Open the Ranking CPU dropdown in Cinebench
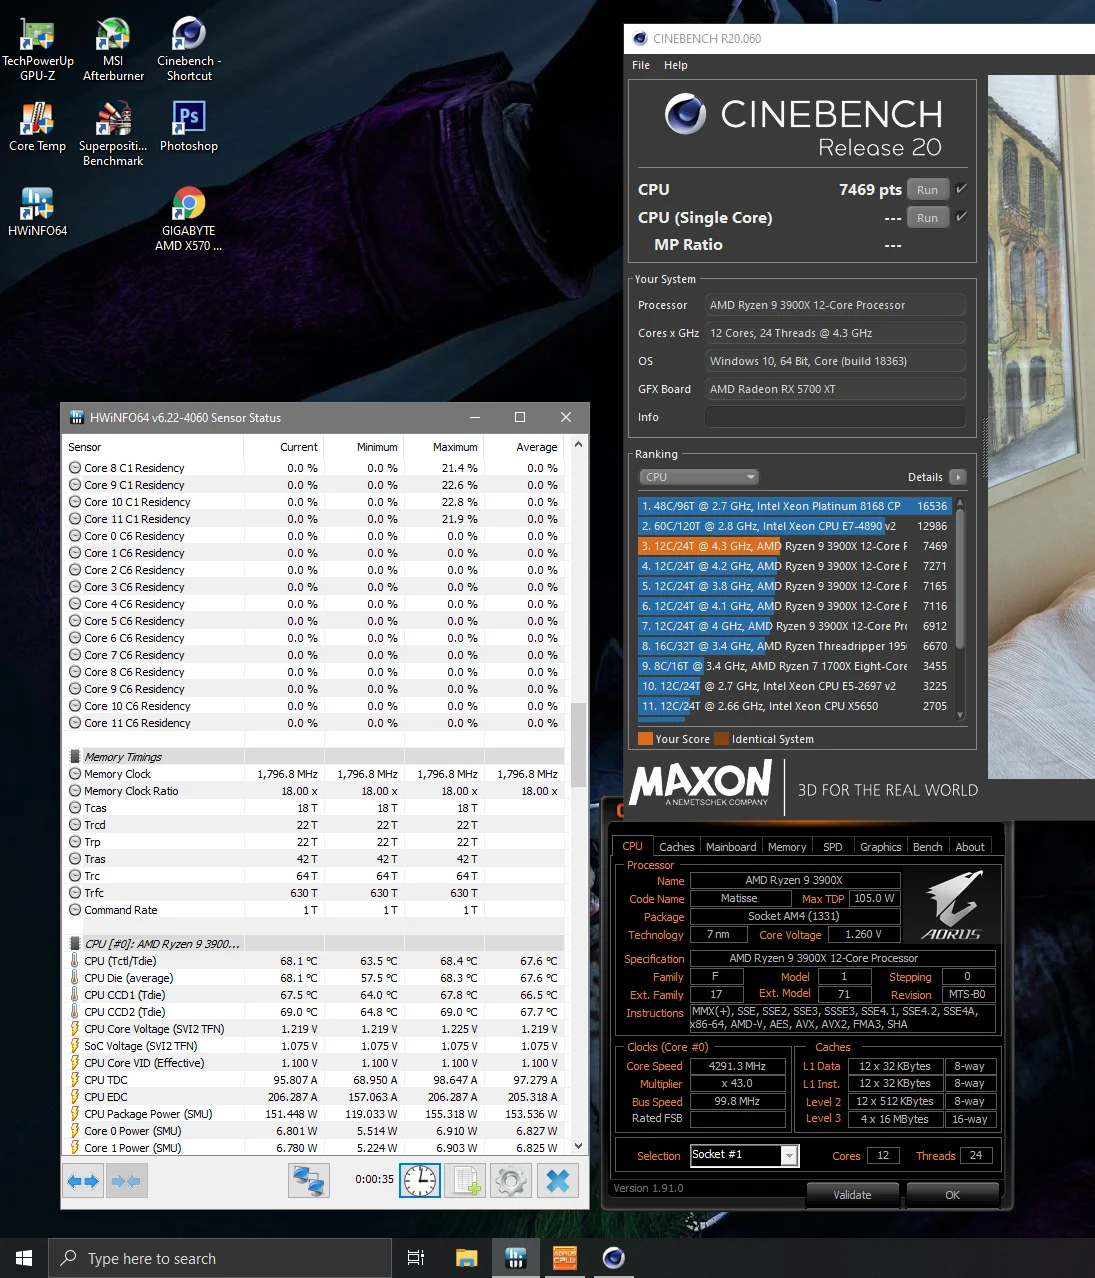This screenshot has width=1095, height=1278. point(699,477)
